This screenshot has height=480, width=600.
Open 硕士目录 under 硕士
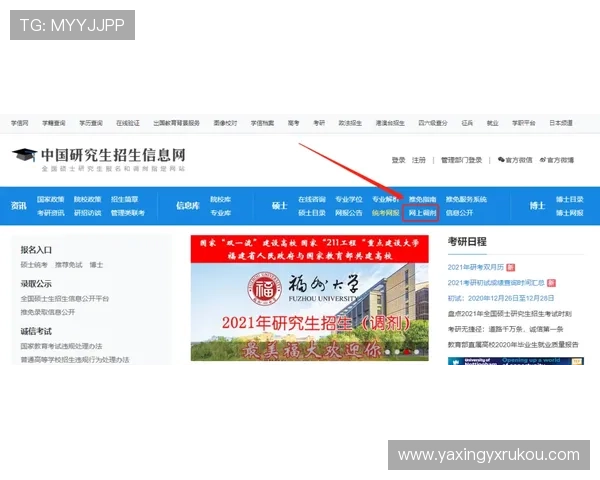(x=312, y=213)
